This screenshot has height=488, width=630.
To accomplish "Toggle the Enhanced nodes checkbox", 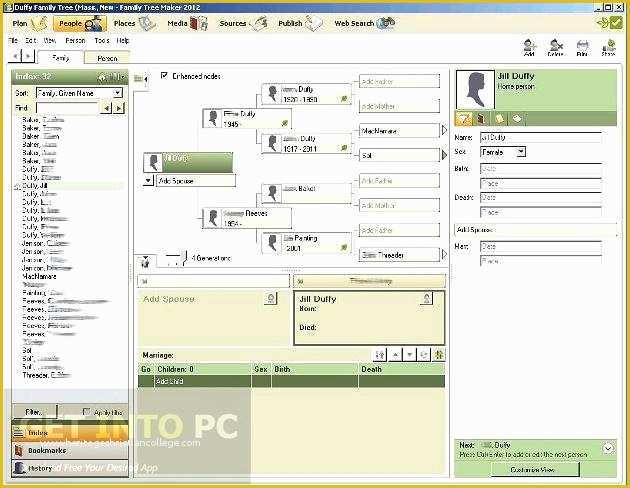I will (x=164, y=76).
